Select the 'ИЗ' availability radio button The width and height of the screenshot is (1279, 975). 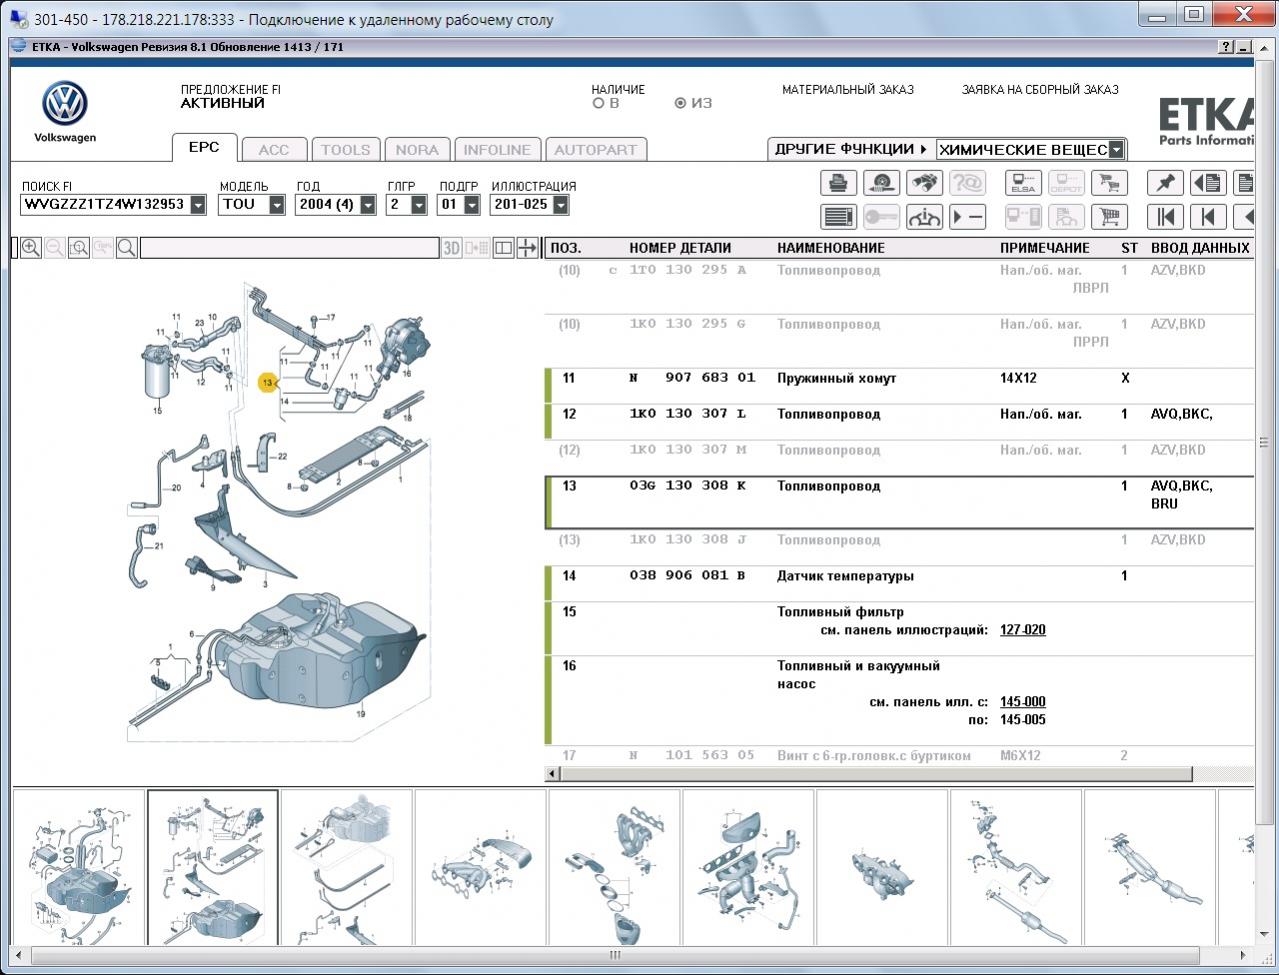tap(680, 103)
